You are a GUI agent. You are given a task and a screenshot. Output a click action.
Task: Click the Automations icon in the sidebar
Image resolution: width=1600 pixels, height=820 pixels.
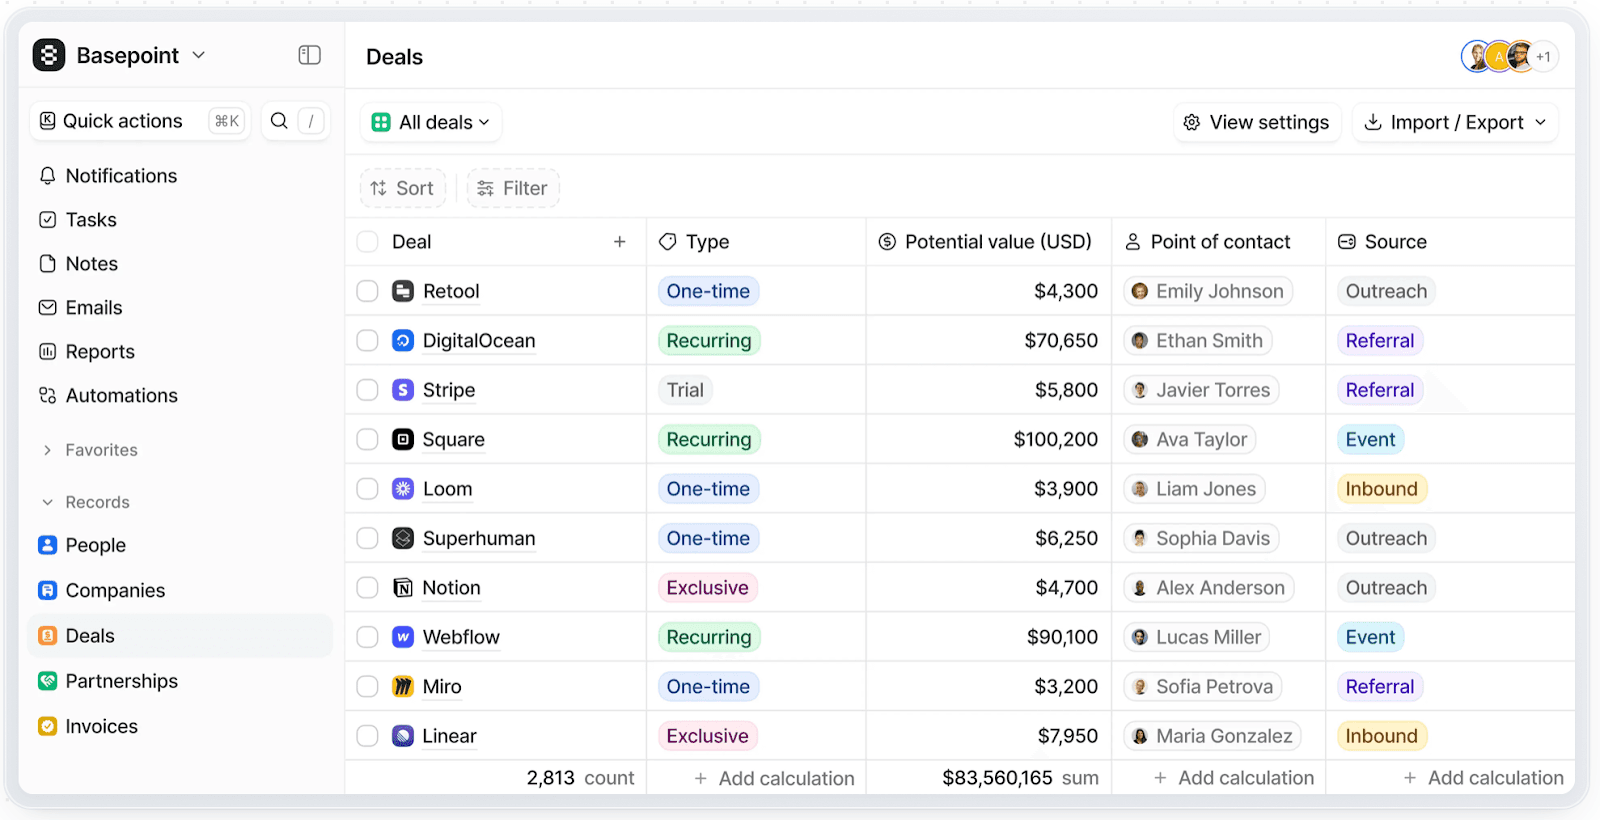point(47,396)
